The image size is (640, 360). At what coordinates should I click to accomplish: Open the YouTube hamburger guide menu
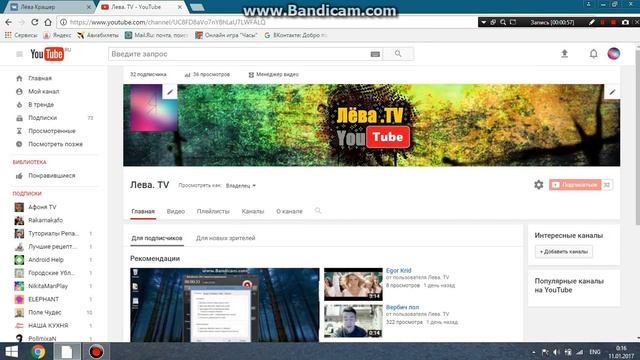point(19,54)
